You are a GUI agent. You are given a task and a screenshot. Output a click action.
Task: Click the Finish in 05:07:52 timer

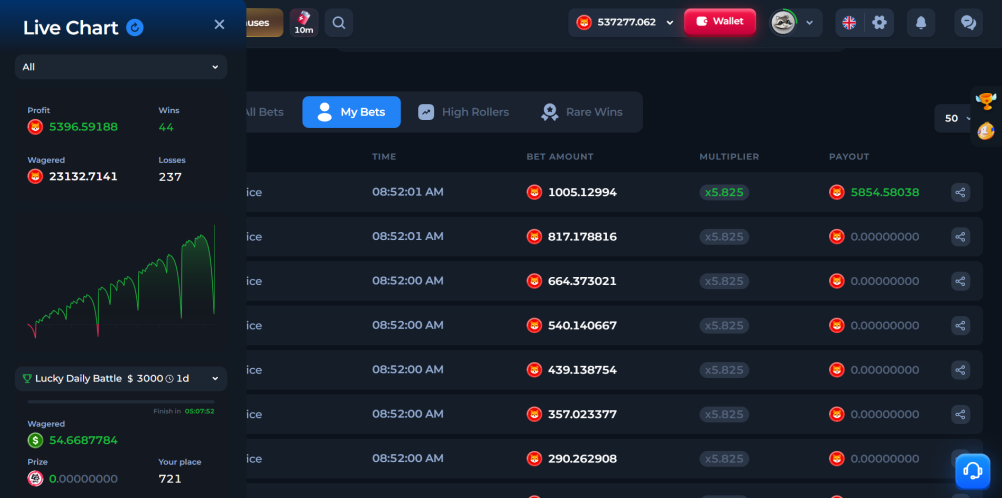pos(183,411)
